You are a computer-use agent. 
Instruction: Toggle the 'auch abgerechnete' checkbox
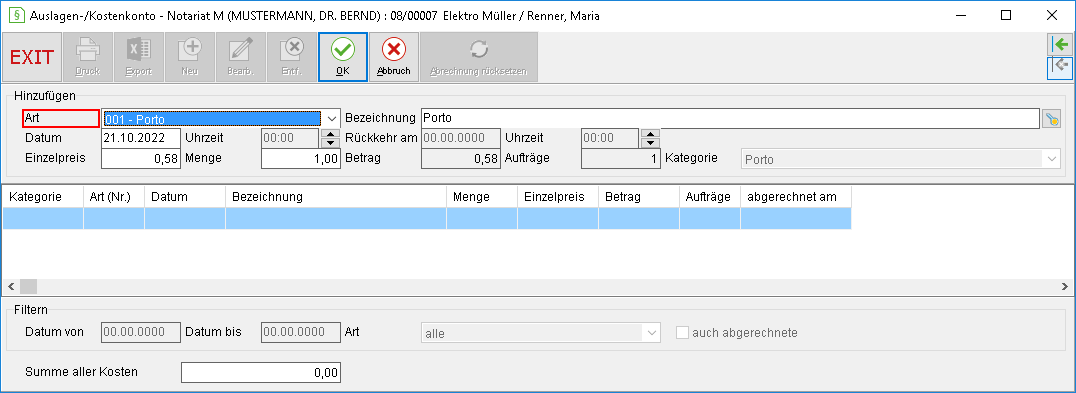(x=683, y=333)
